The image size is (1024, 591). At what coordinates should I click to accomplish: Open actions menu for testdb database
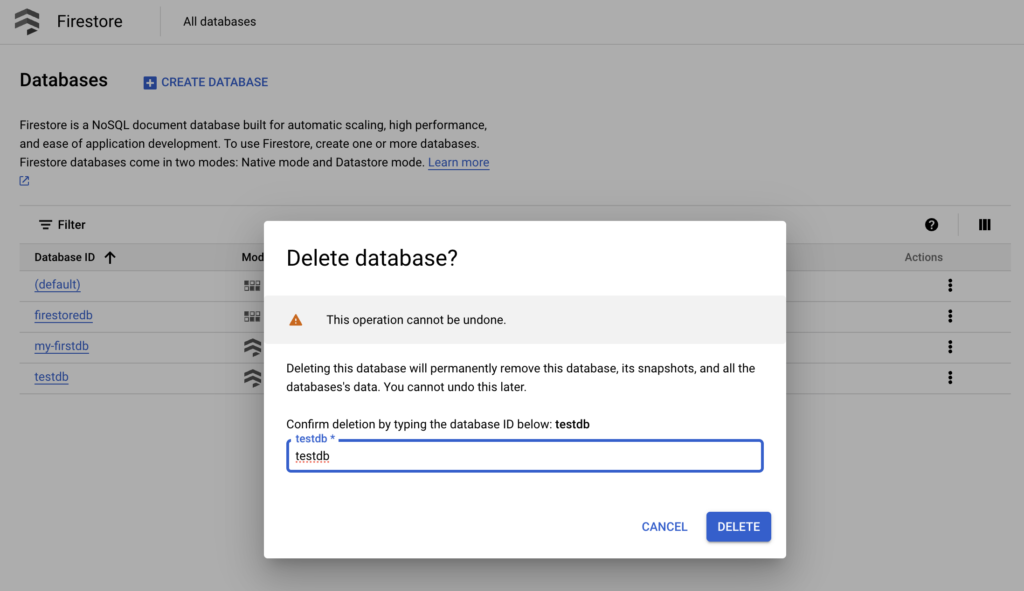click(950, 377)
